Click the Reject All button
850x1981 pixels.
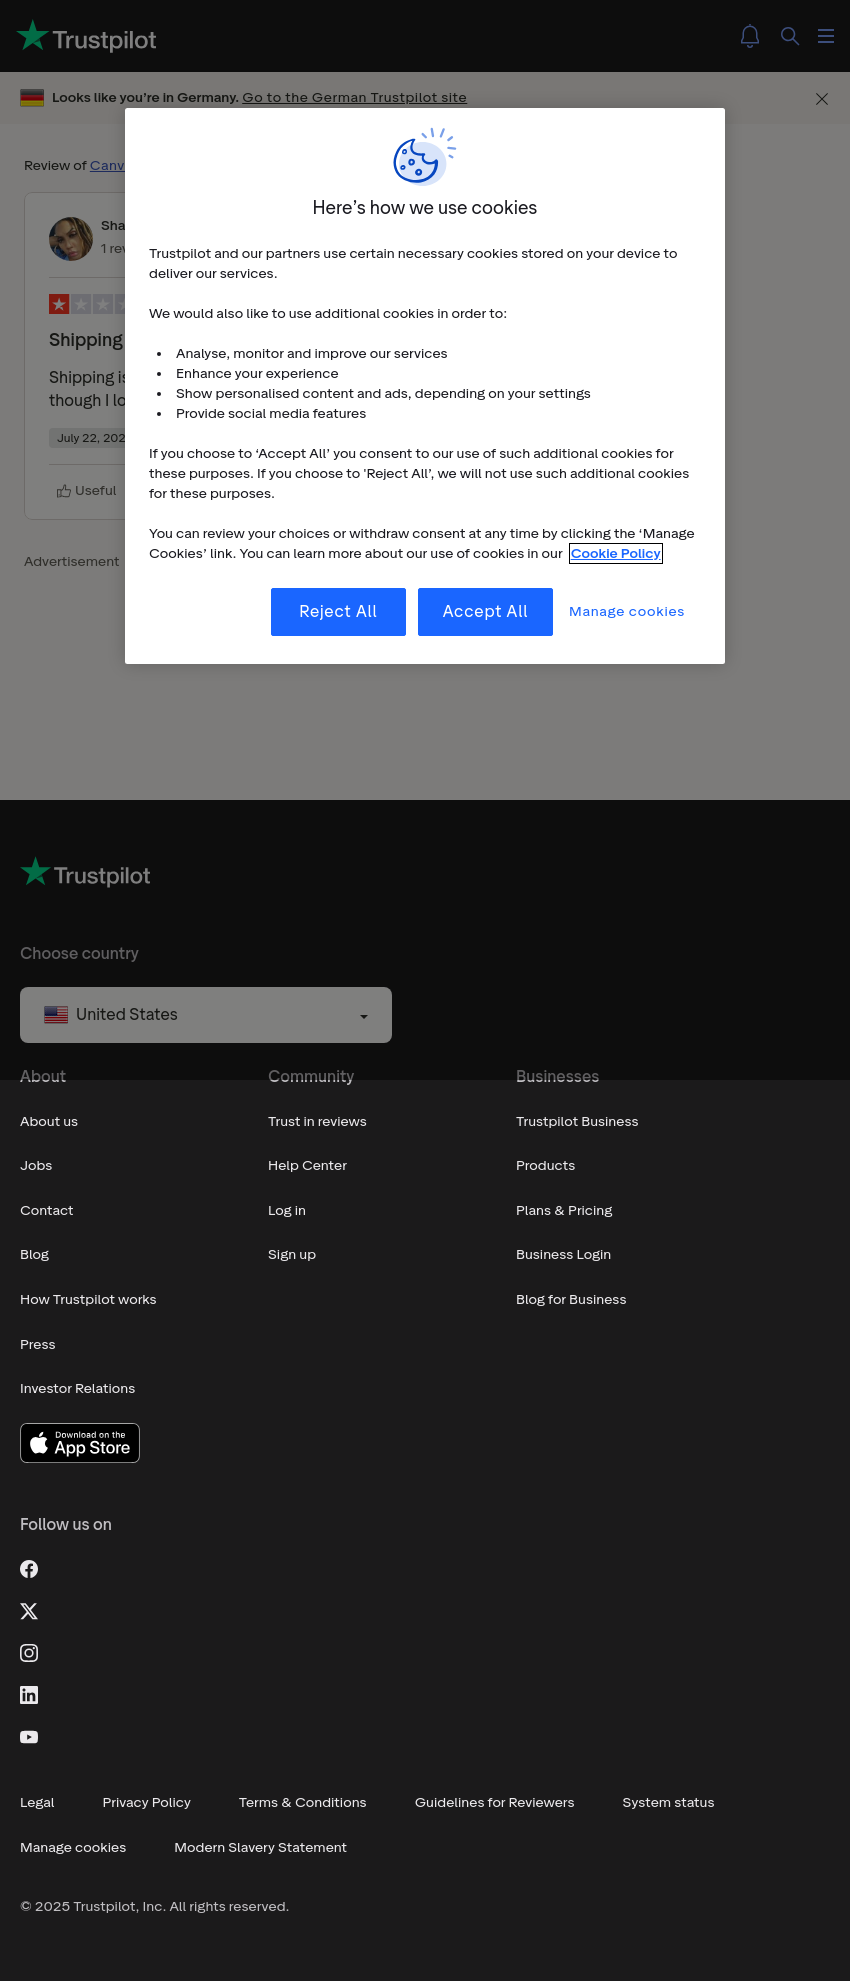click(338, 612)
